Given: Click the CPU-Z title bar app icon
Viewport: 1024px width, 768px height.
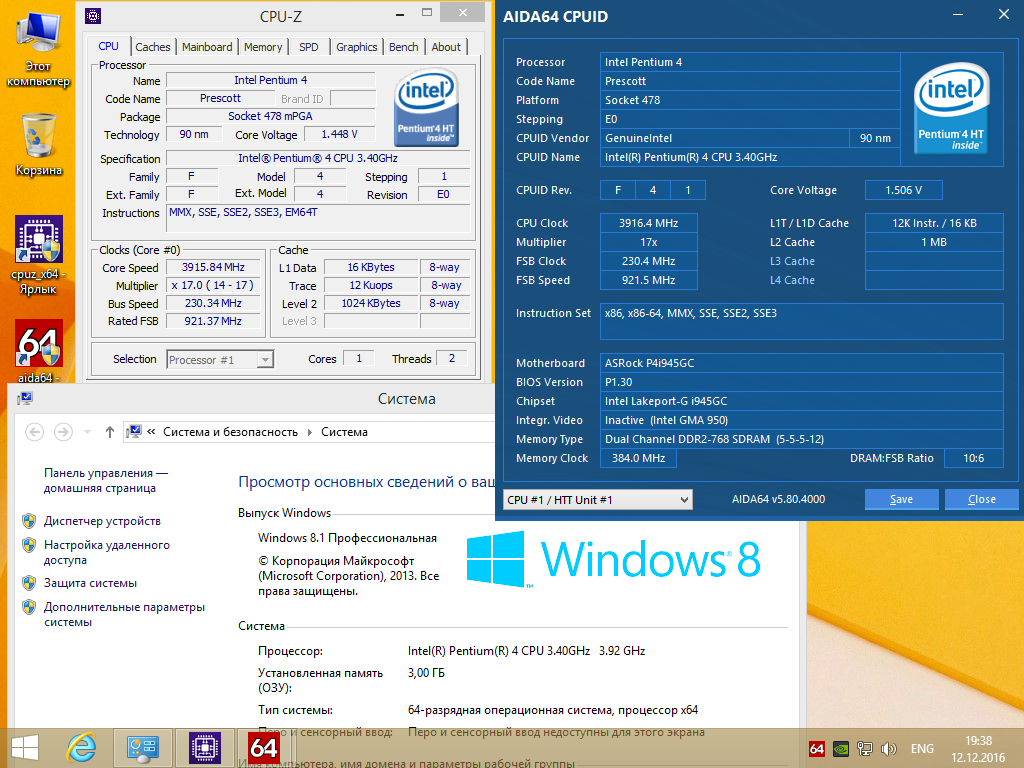Looking at the screenshot, I should [93, 16].
